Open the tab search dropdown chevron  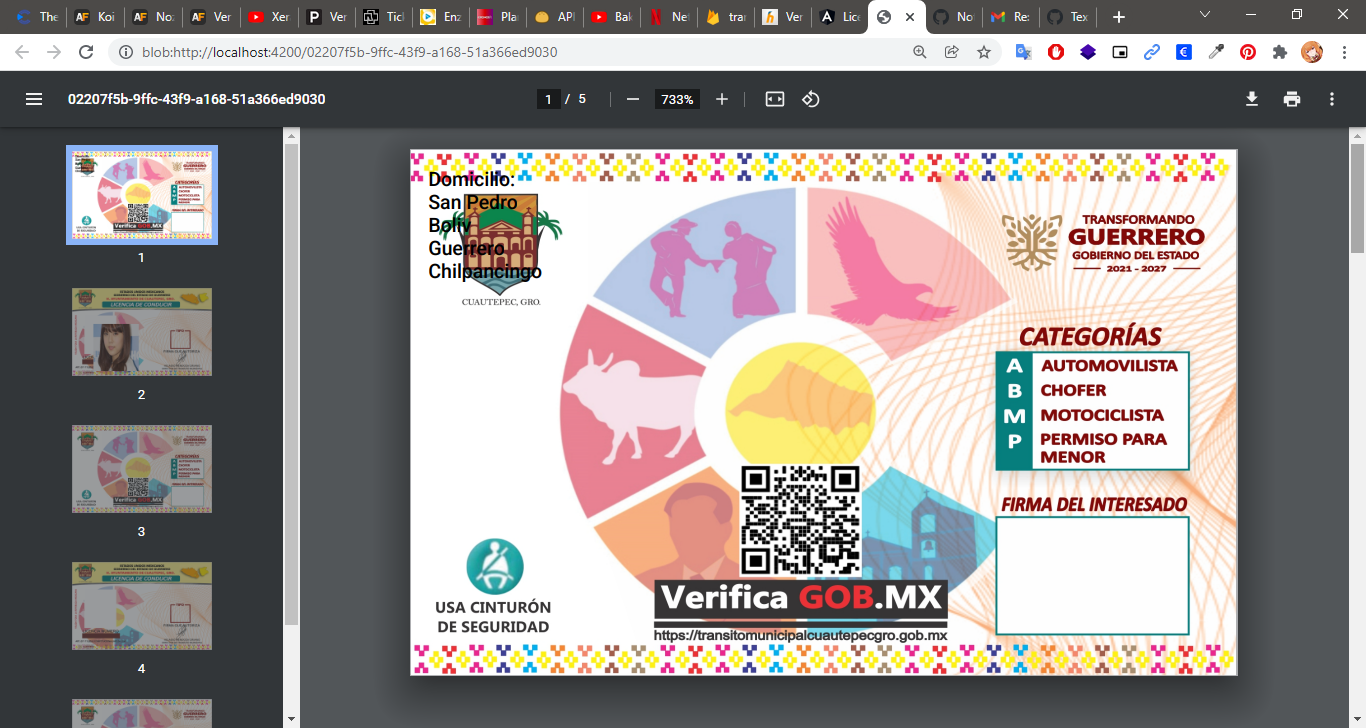point(1205,15)
